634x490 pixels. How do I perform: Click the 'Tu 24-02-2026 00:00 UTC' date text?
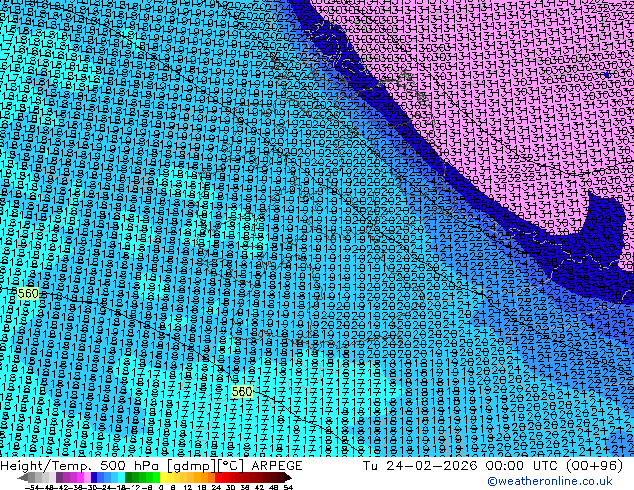click(x=461, y=466)
